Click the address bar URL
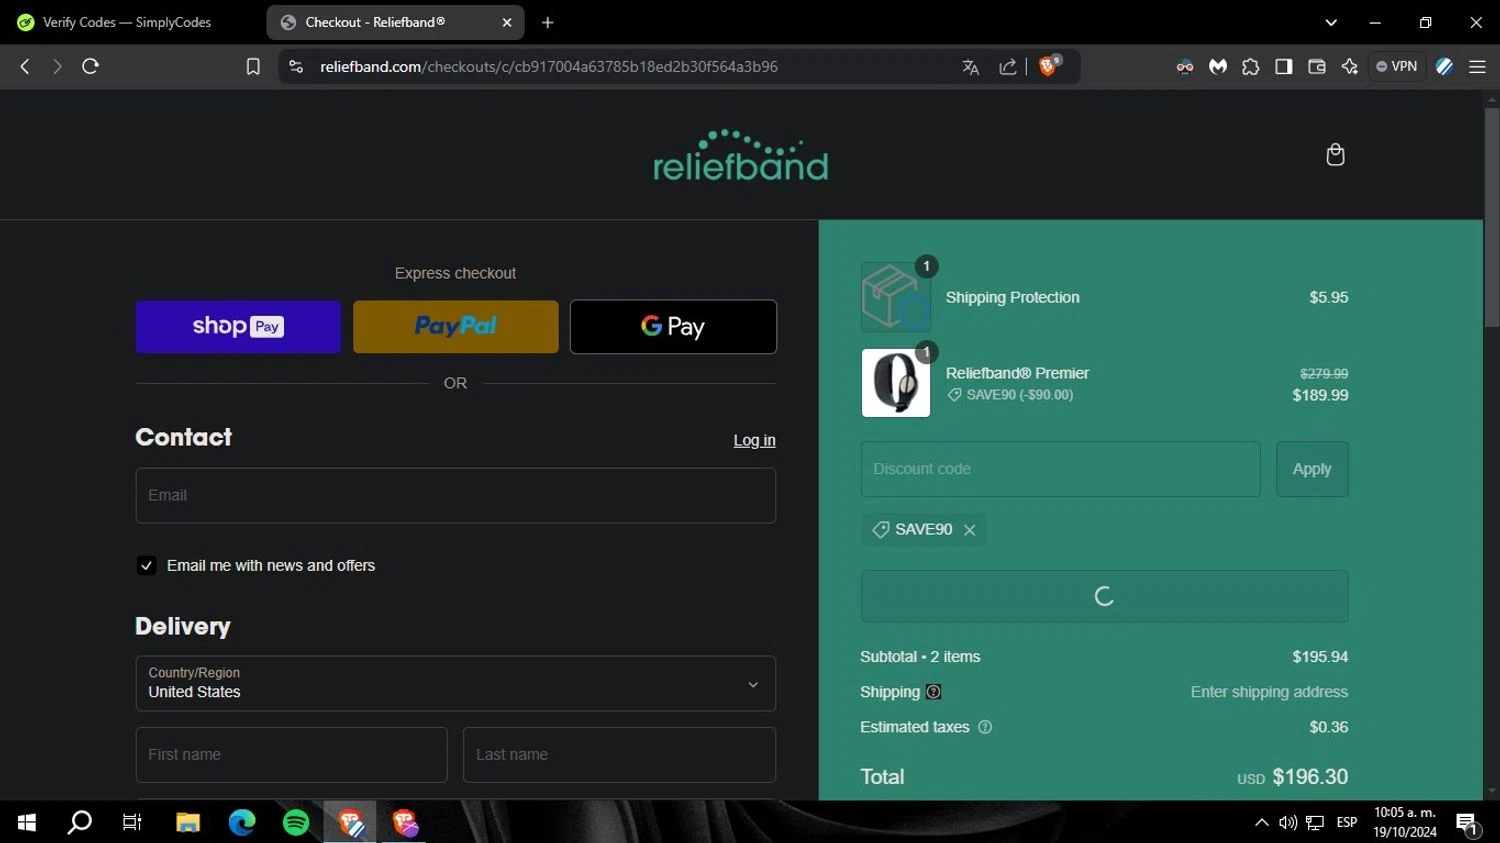The height and width of the screenshot is (843, 1500). point(548,67)
